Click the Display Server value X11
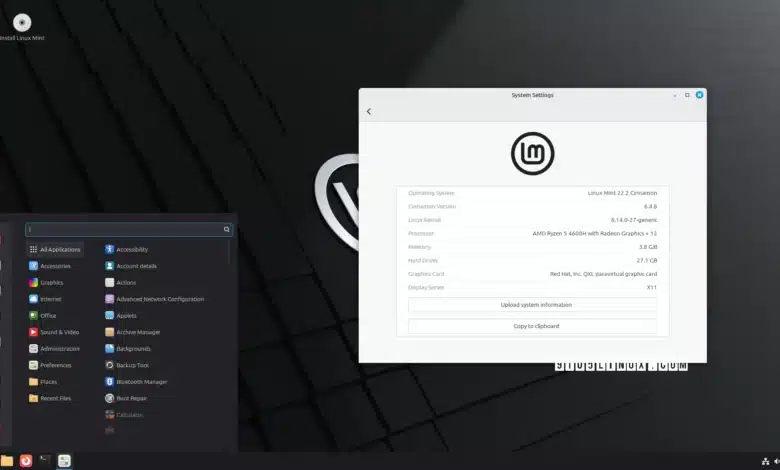 652,287
